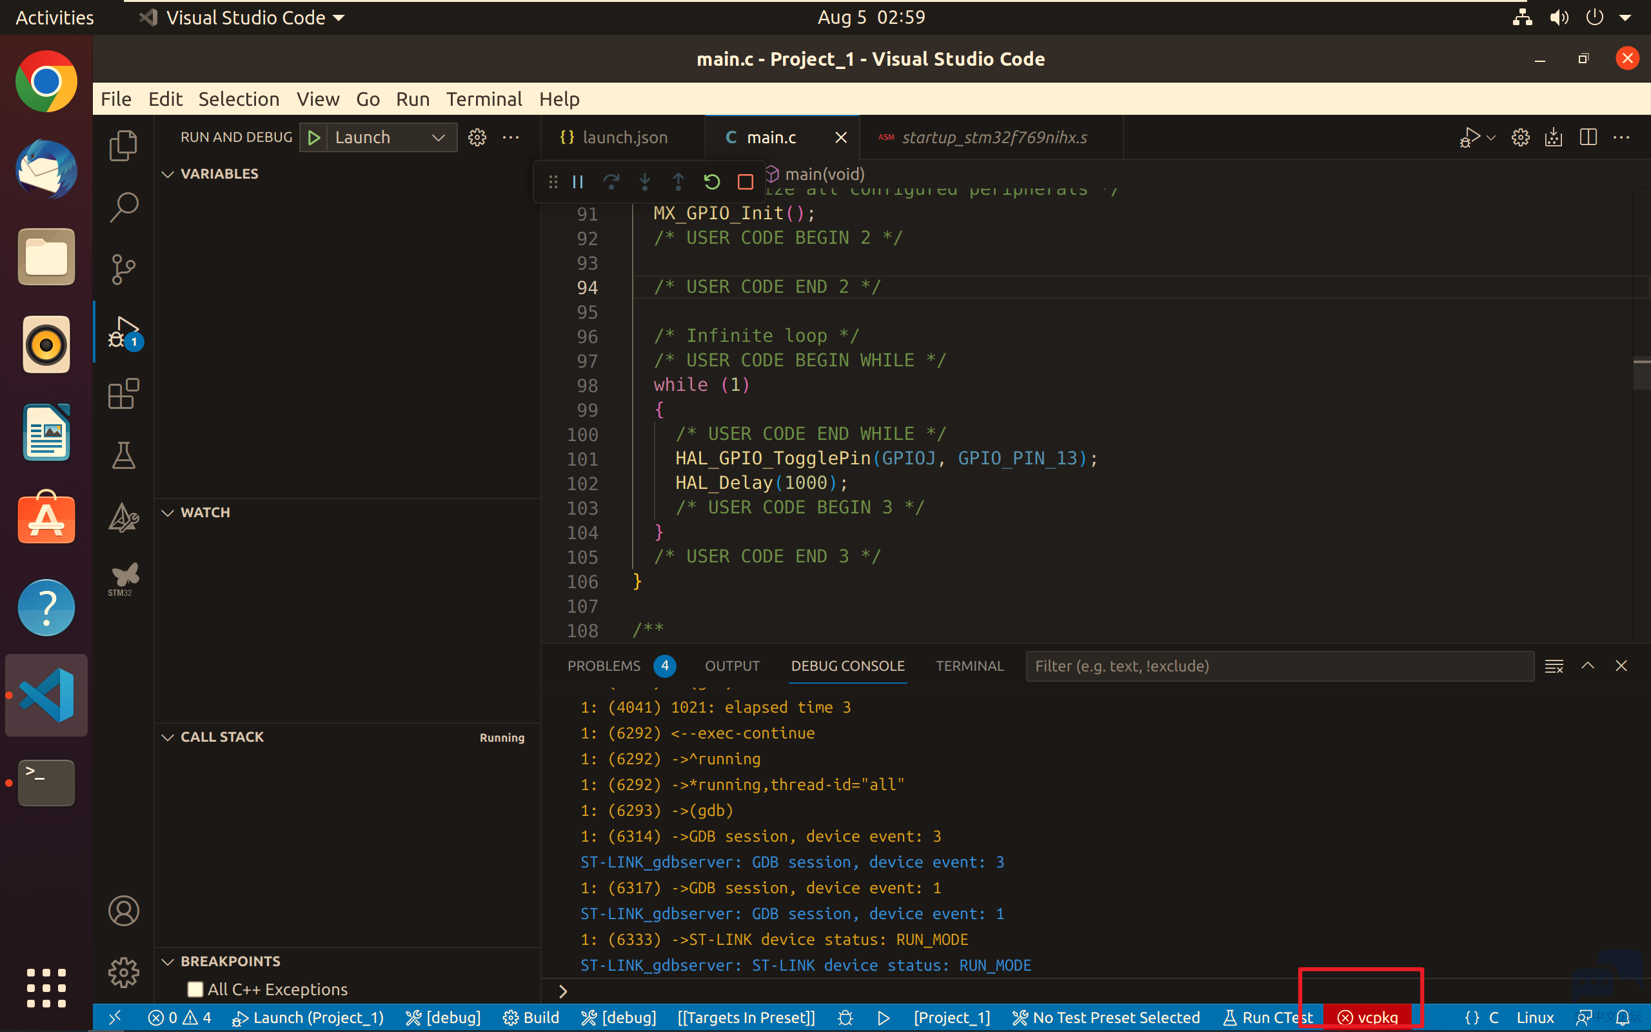Open Source Control view

[123, 269]
